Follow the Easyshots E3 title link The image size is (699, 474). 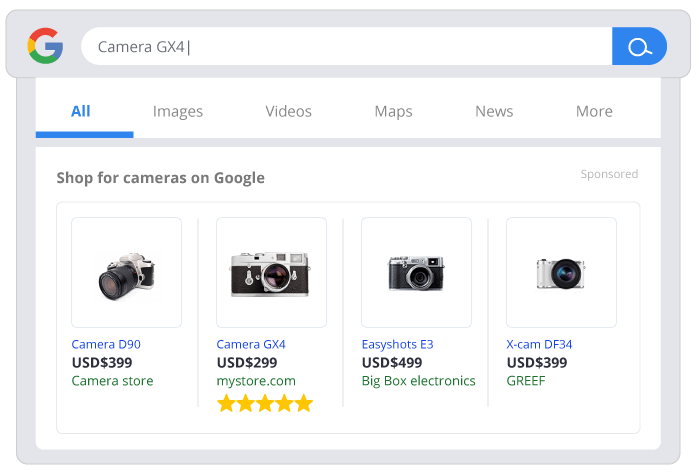coord(397,345)
